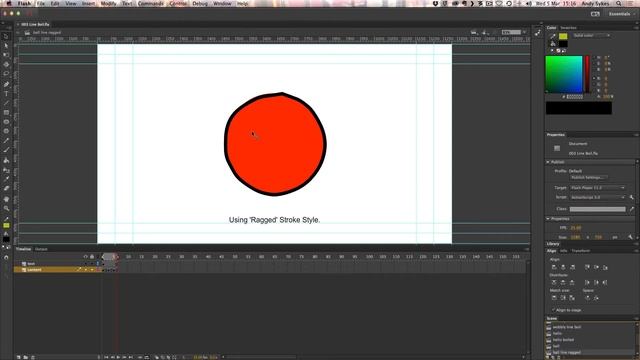This screenshot has height=360, width=640.
Task: Open the Commands menu
Action: coord(151,3)
